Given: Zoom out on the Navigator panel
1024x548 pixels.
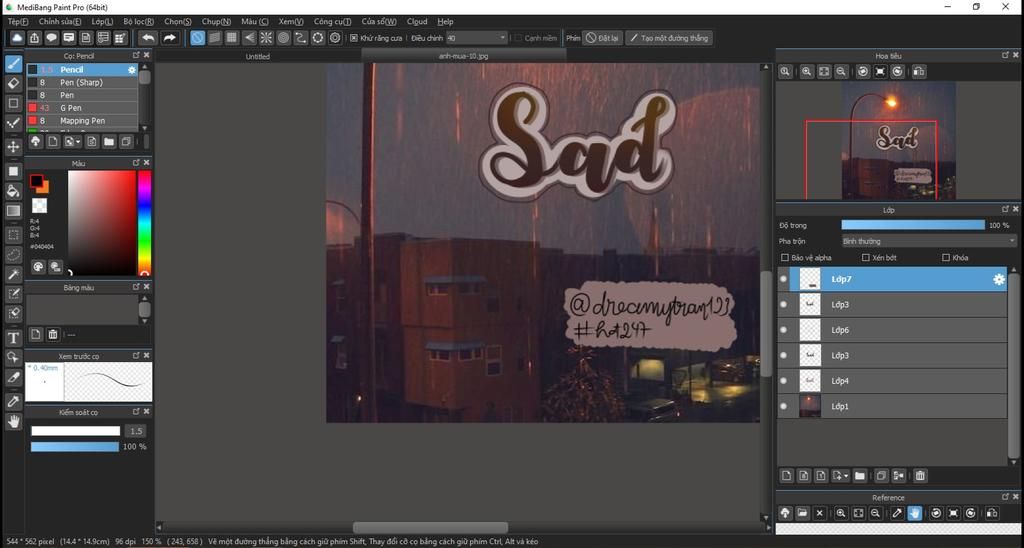Looking at the screenshot, I should click(x=841, y=72).
